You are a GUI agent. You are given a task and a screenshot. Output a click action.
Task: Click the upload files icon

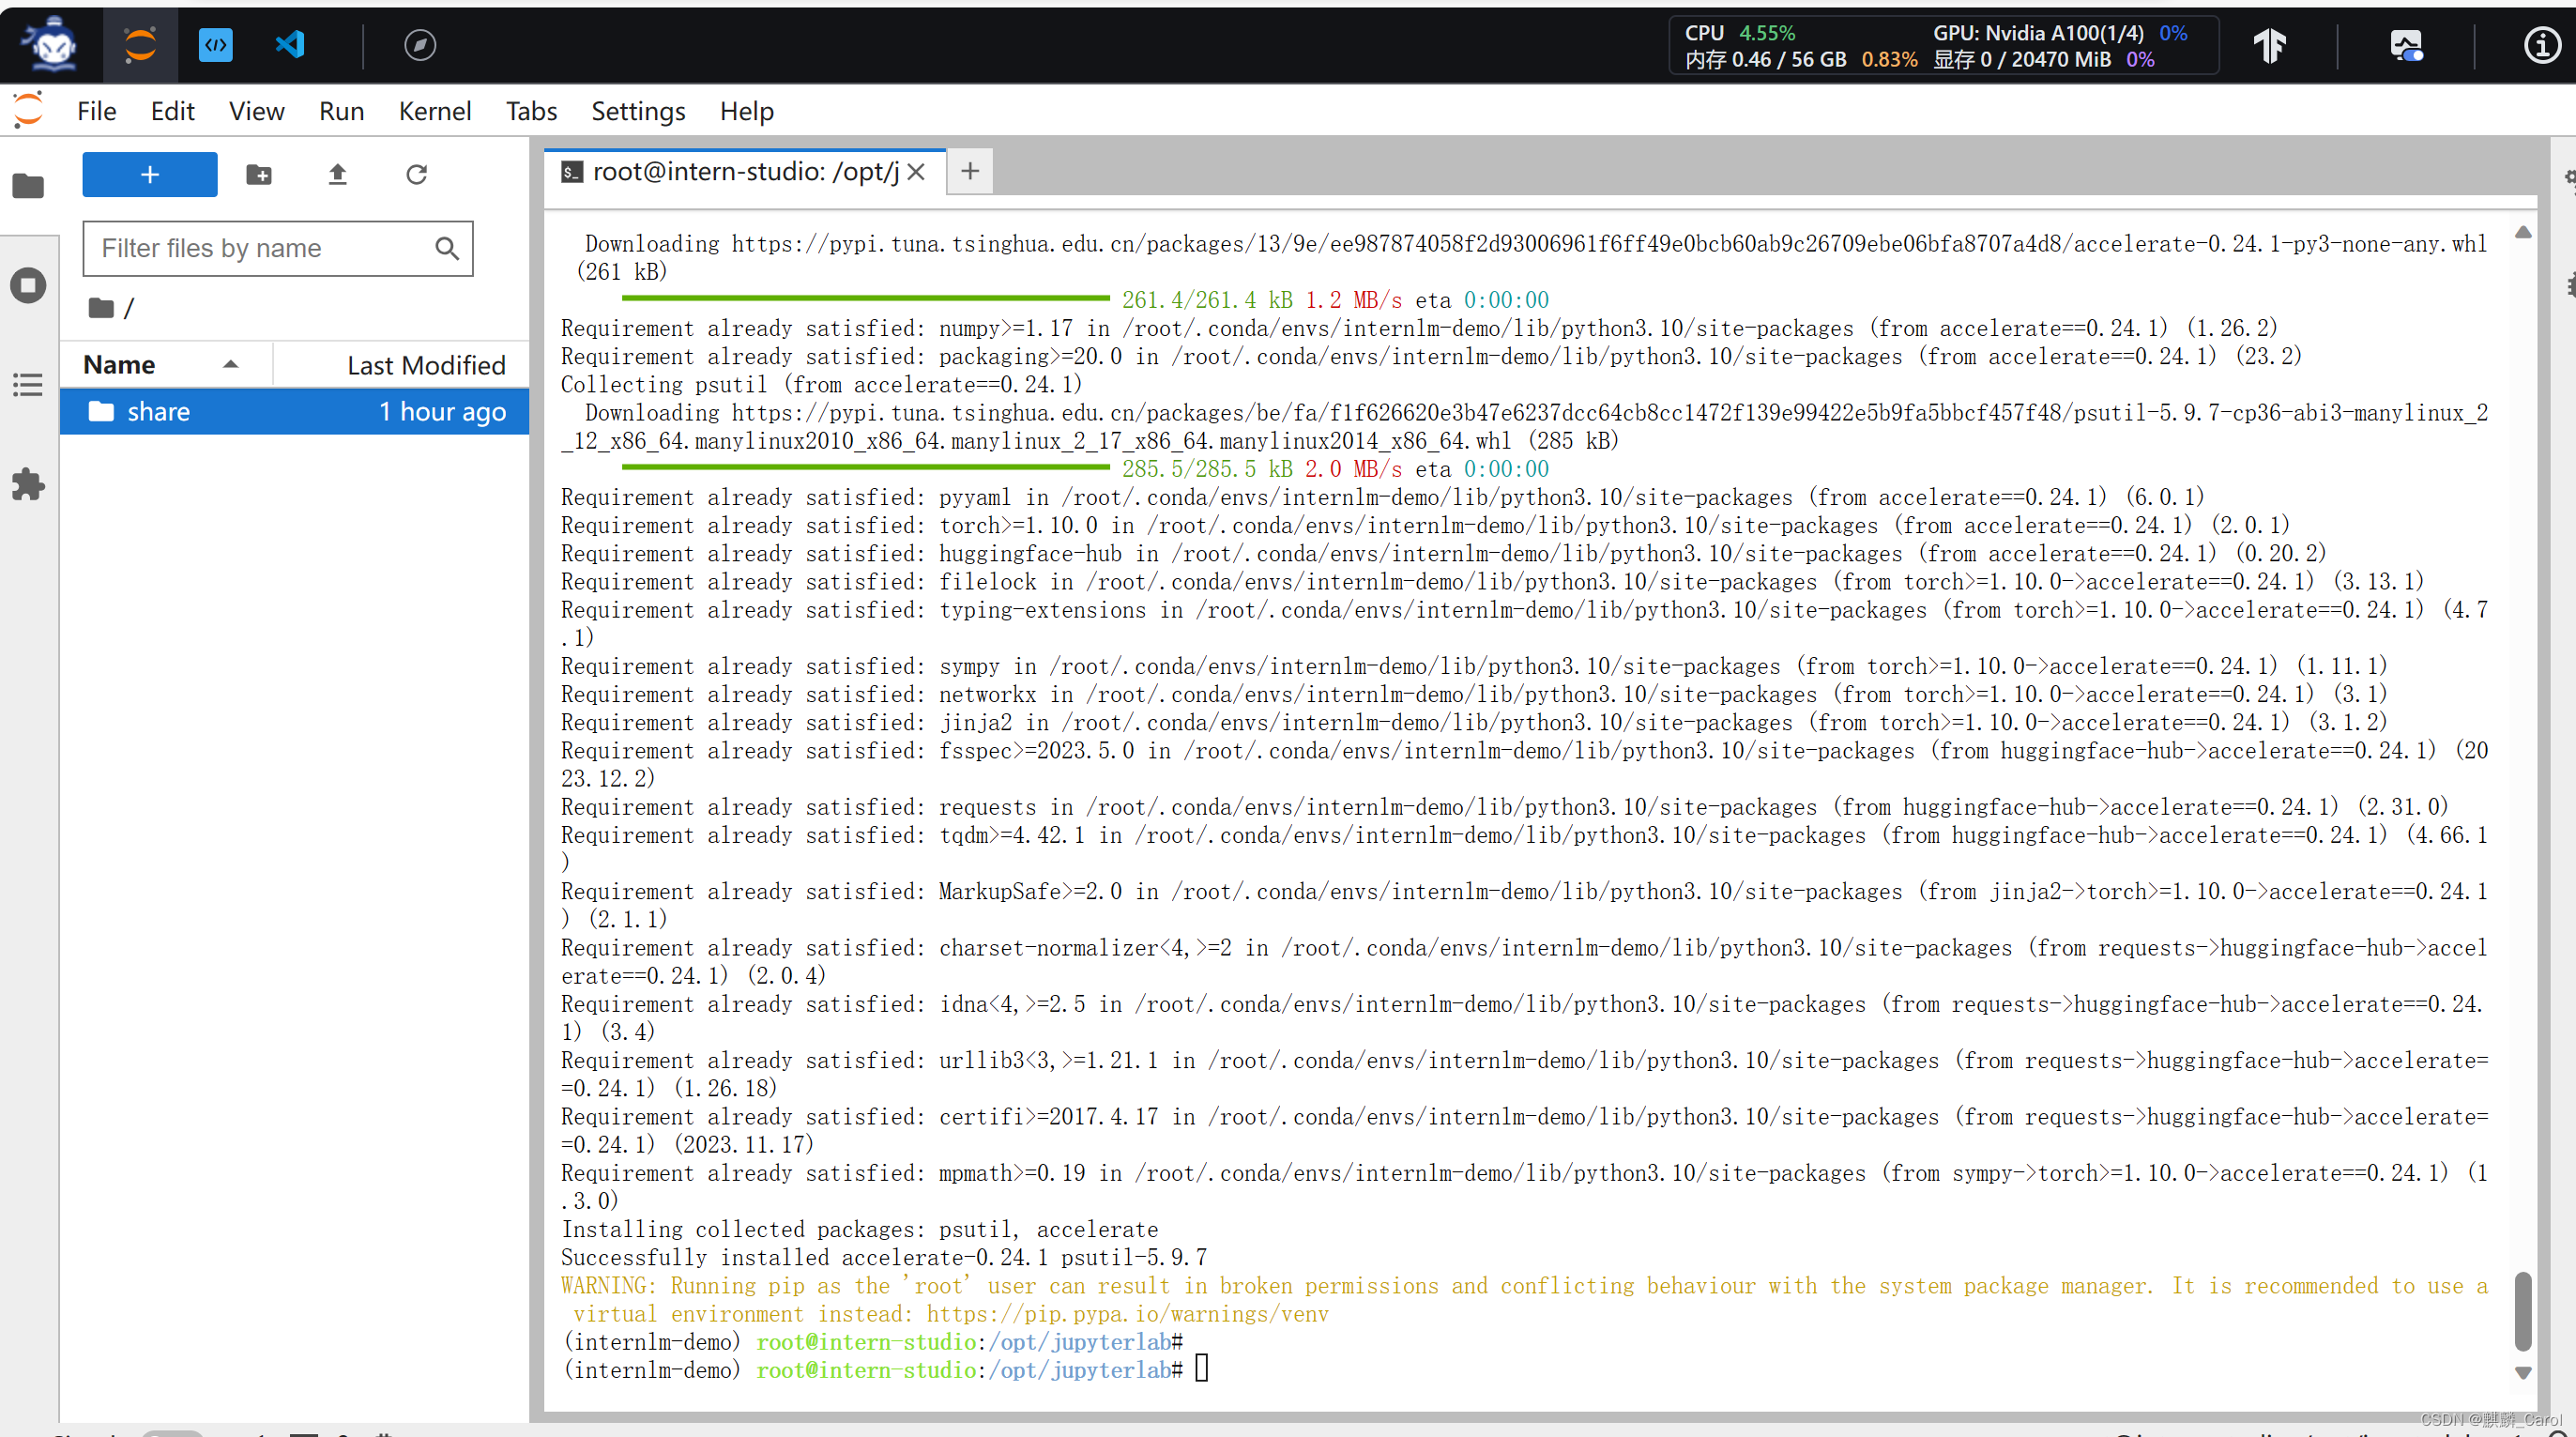(x=337, y=175)
